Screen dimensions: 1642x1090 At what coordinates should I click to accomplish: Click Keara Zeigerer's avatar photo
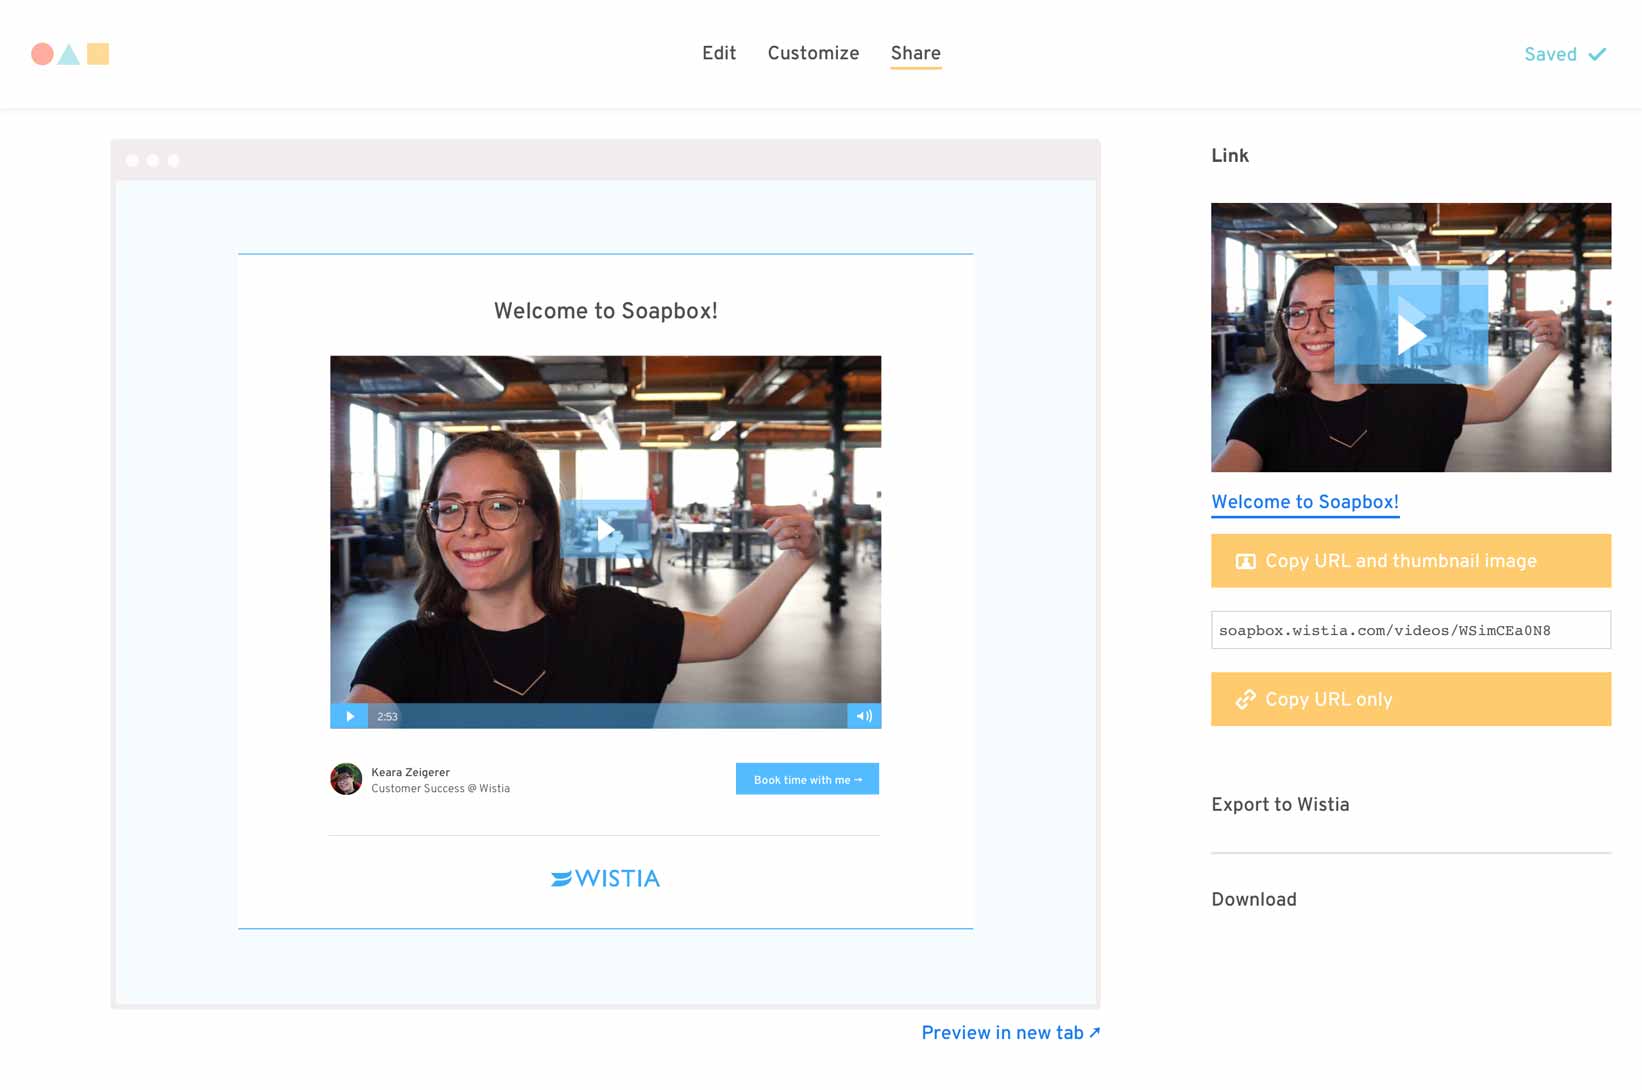click(346, 779)
